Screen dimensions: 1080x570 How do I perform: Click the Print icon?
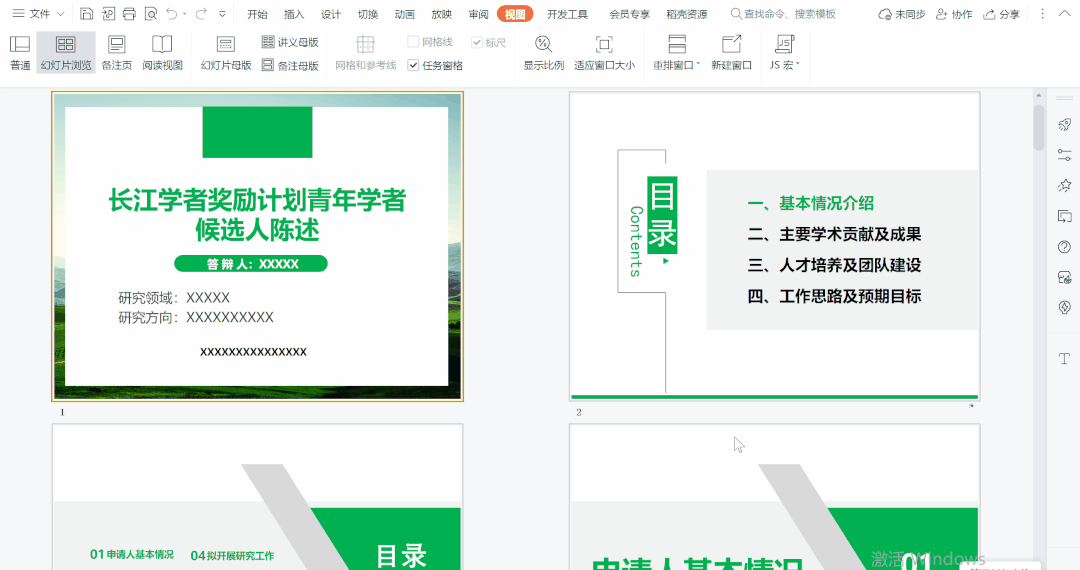[129, 14]
